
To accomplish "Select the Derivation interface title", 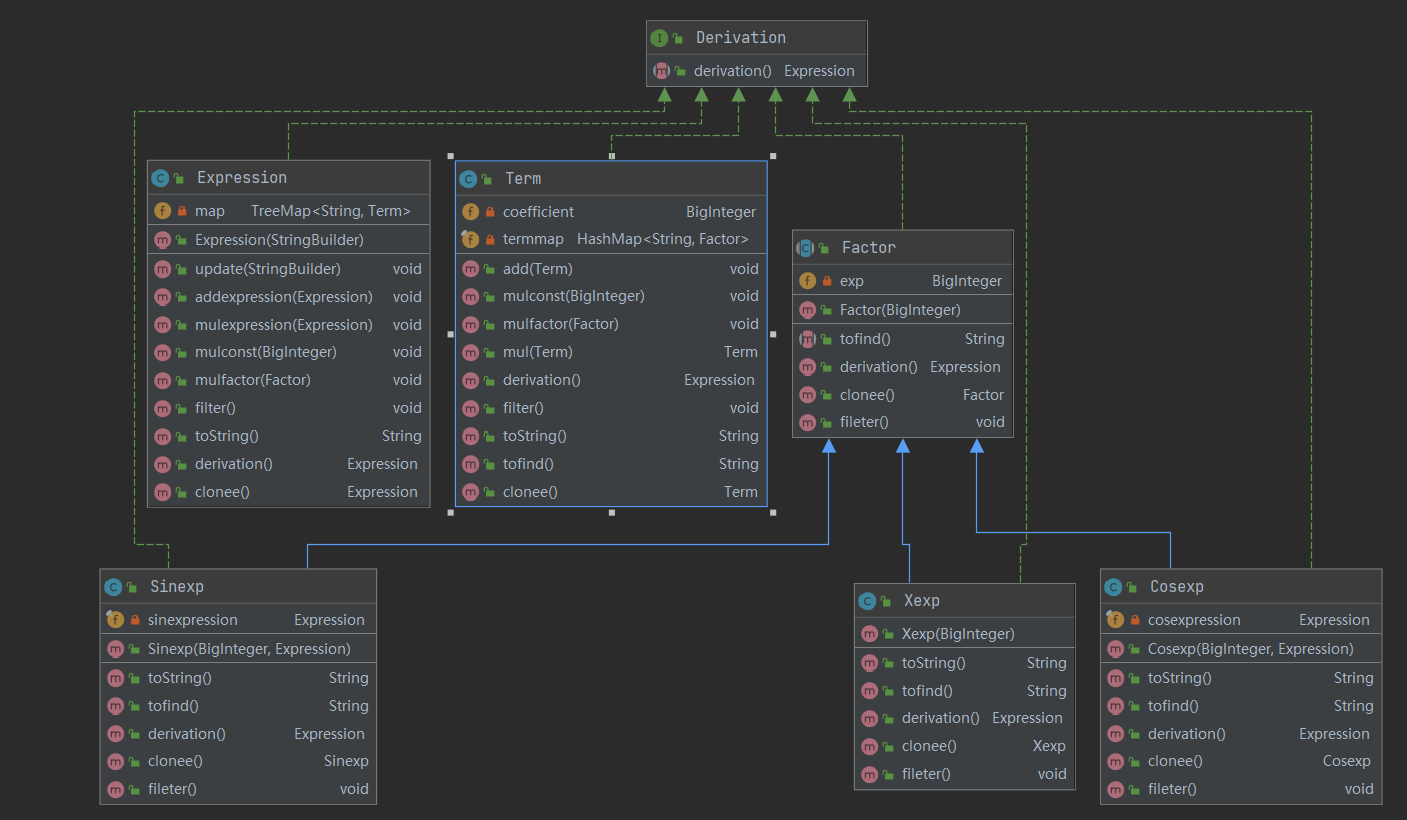I will pos(741,38).
